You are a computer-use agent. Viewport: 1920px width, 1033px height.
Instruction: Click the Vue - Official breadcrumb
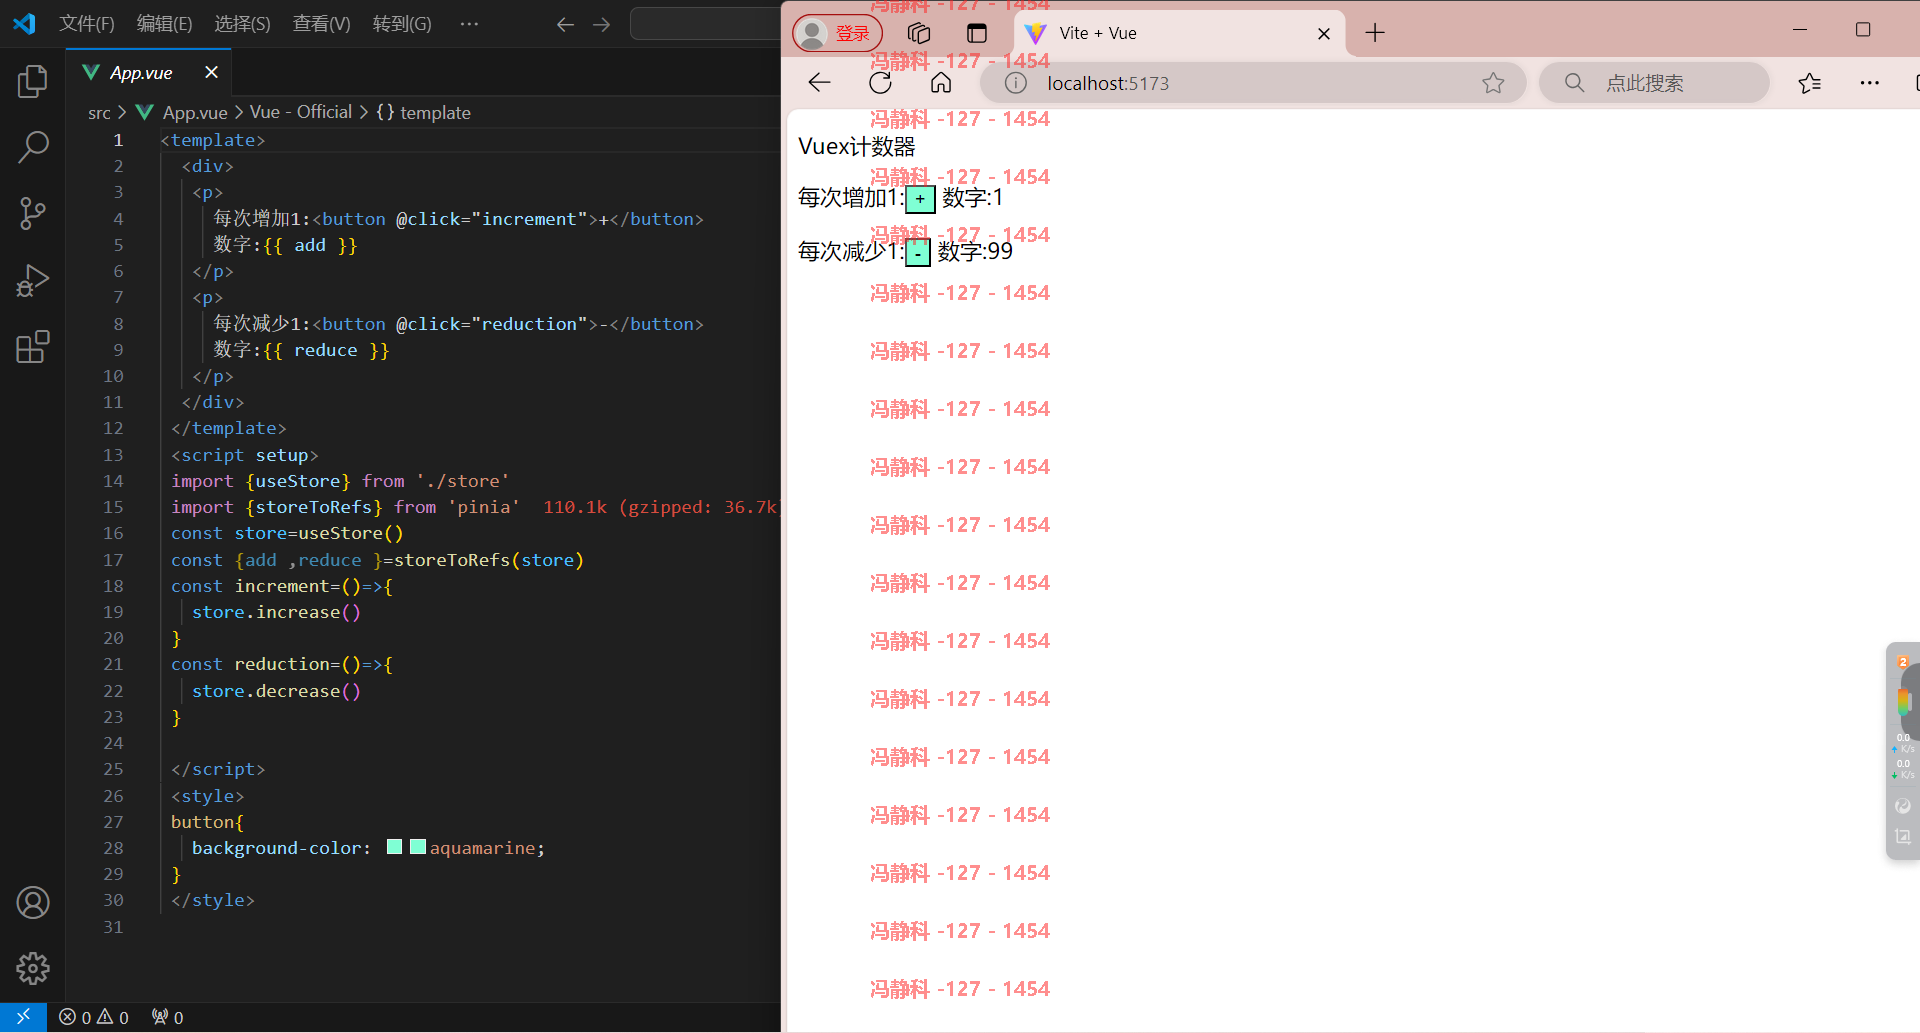(x=301, y=112)
